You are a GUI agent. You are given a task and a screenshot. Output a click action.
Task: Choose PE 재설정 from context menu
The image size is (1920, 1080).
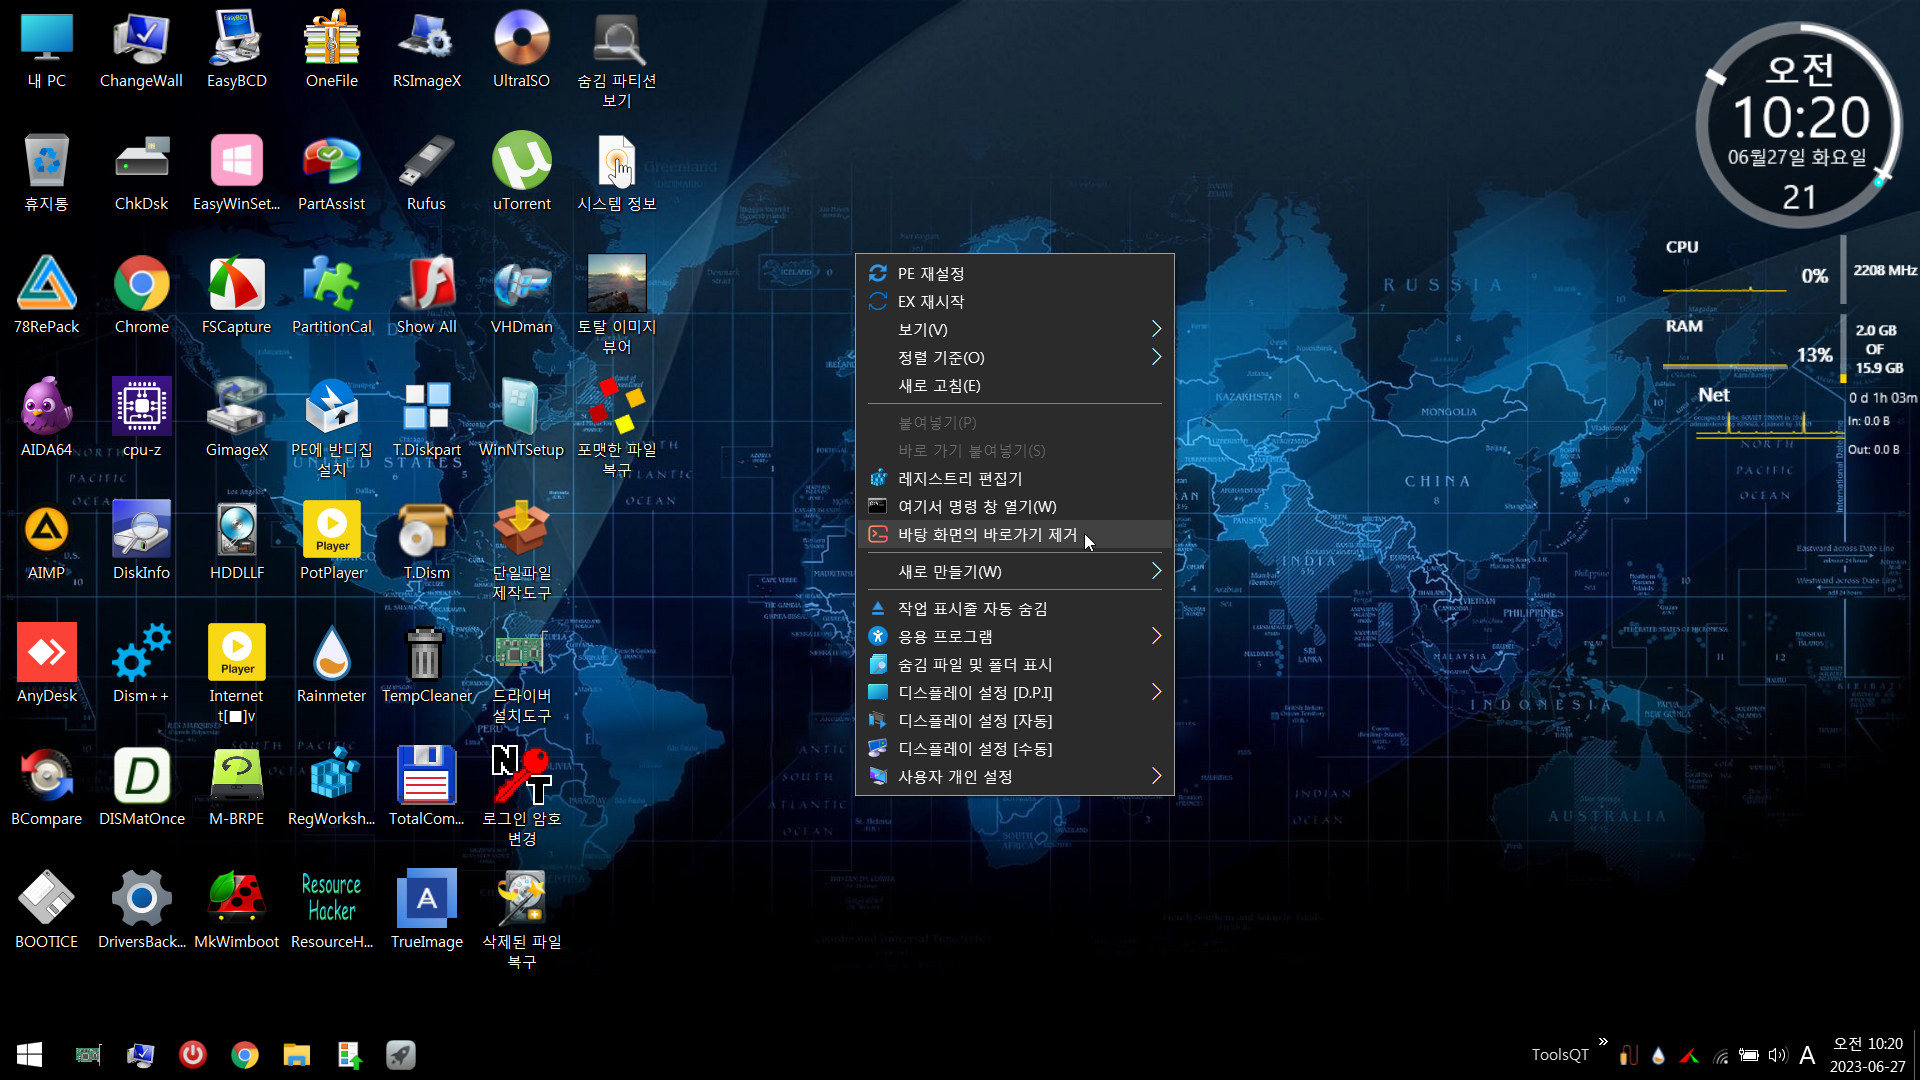1014,273
